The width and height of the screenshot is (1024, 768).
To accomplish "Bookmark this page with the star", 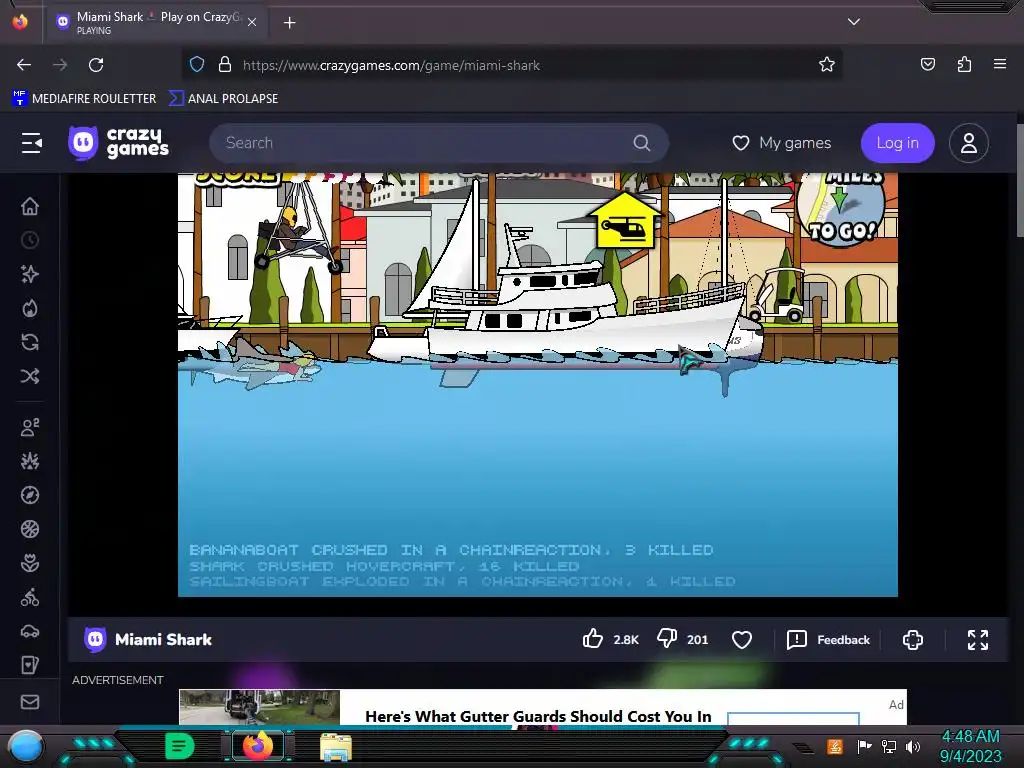I will coord(827,65).
